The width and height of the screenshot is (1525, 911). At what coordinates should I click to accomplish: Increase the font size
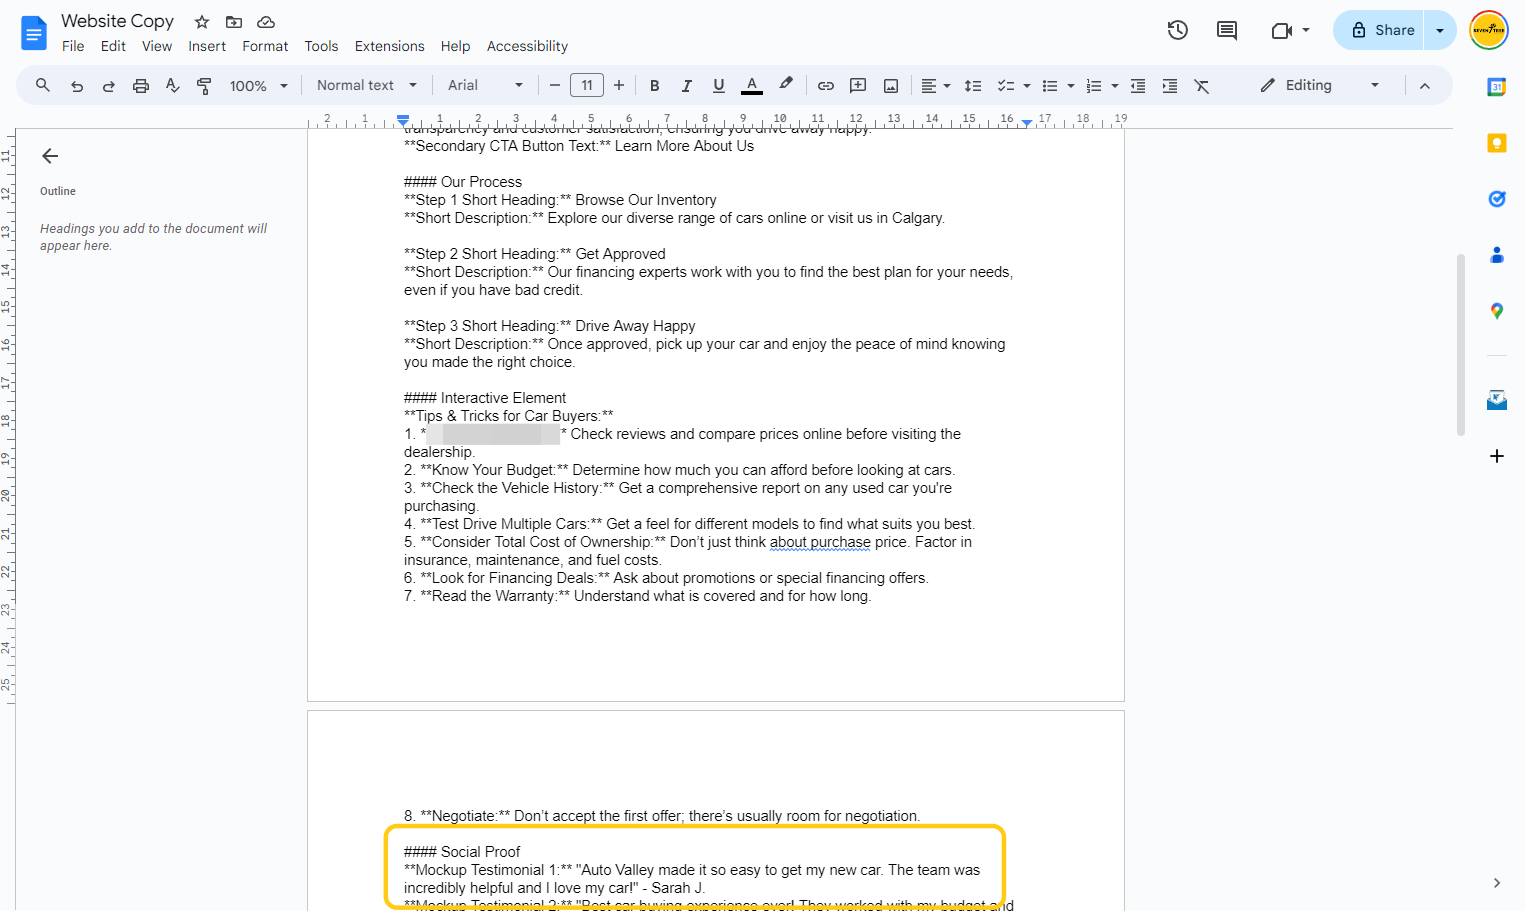tap(619, 86)
